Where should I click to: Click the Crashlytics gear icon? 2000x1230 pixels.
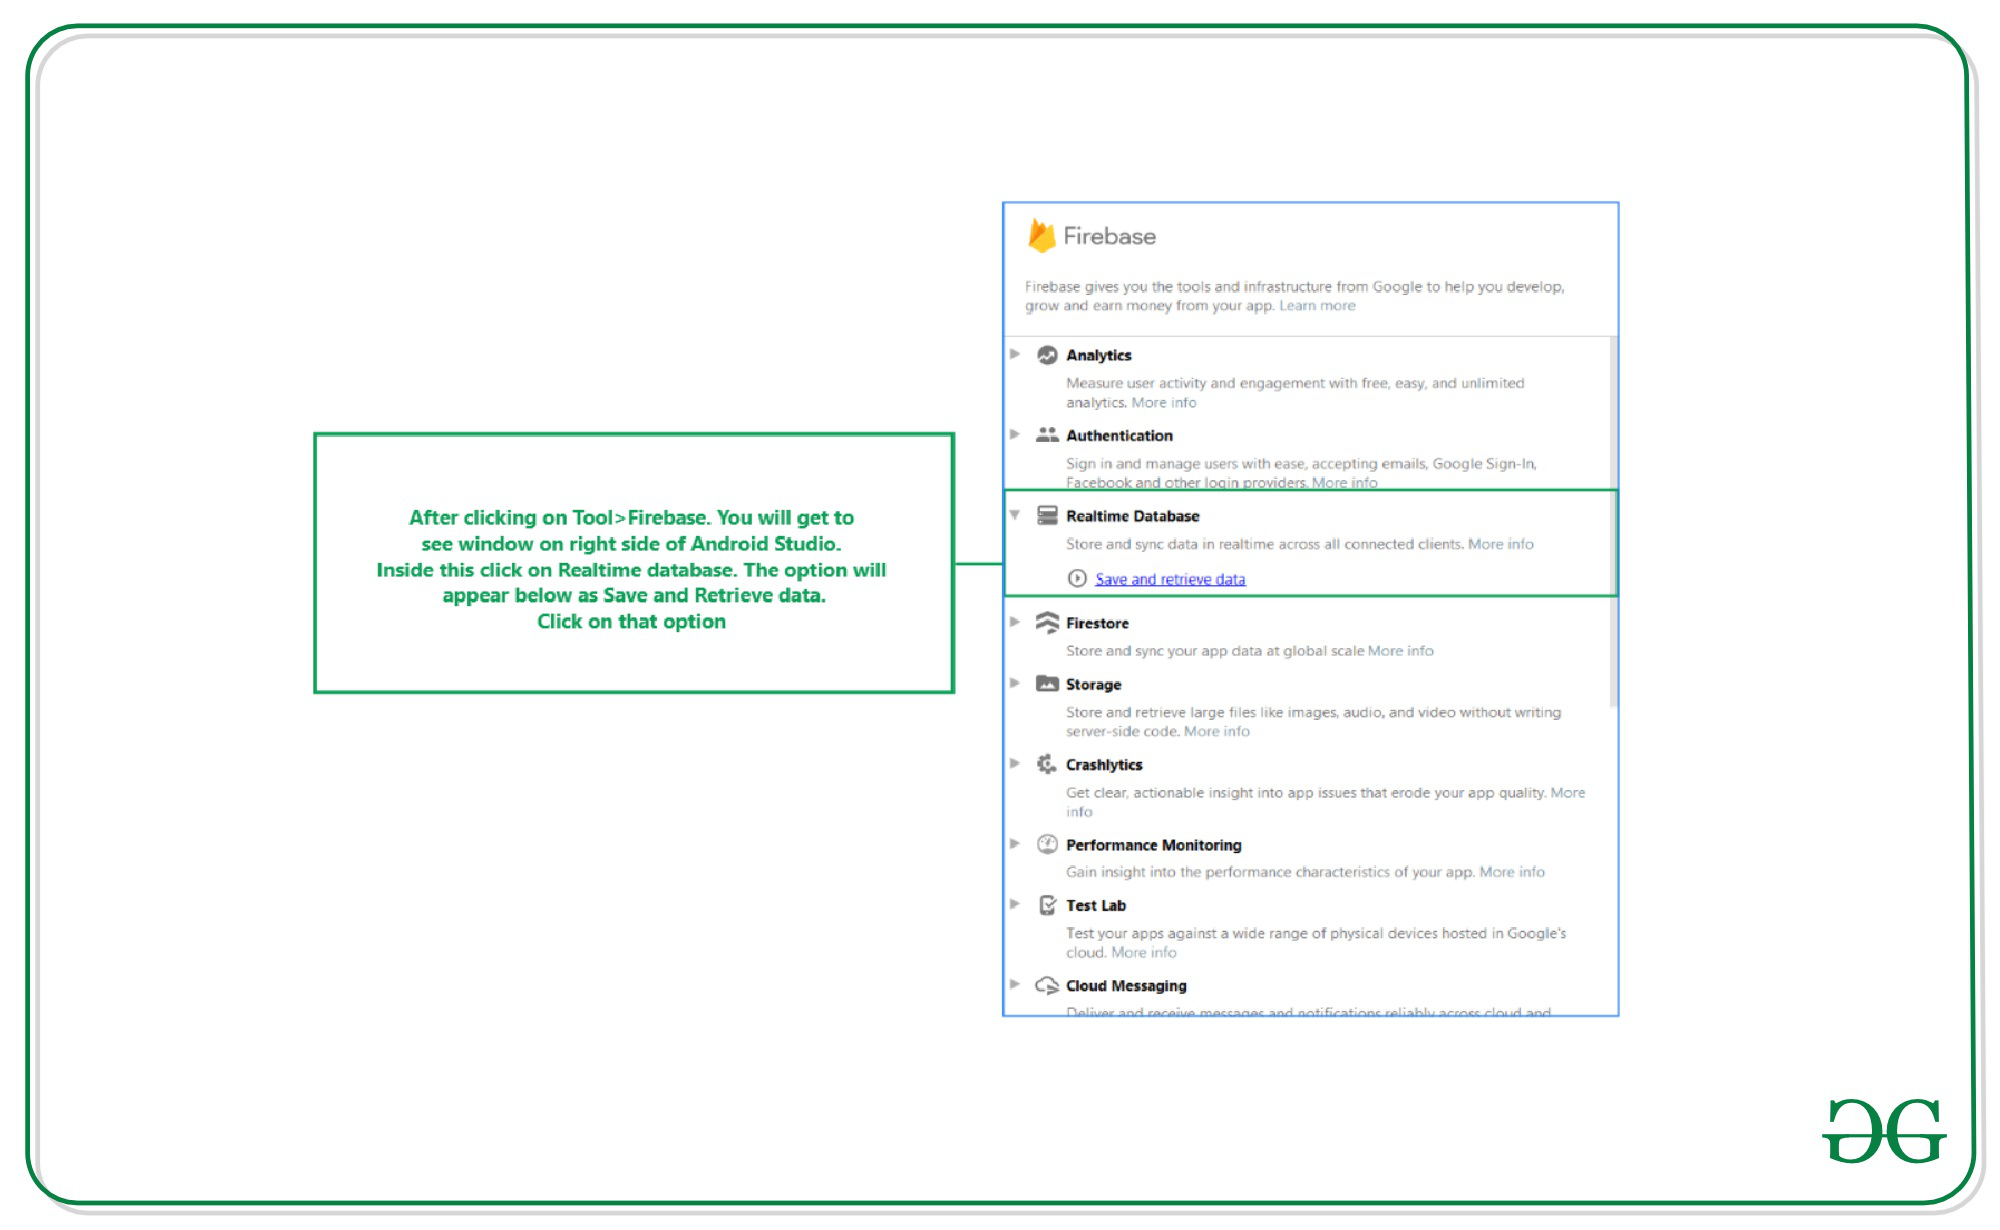1046,764
